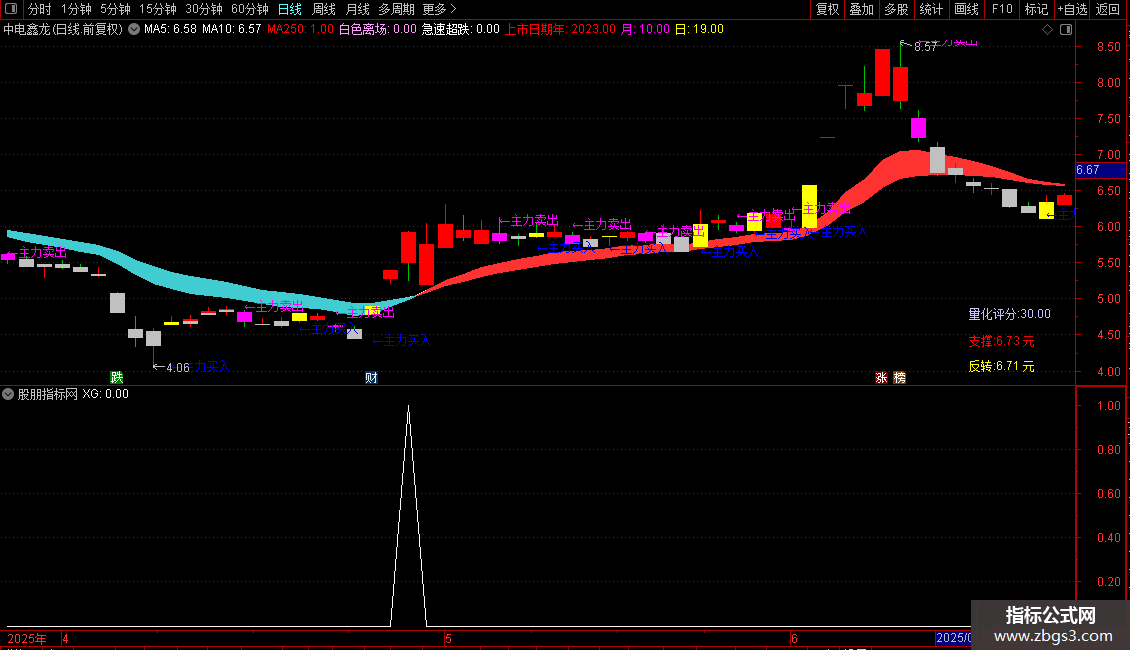1130x650 pixels.
Task: Click the 2025年 label on time axis
Action: pos(27,638)
